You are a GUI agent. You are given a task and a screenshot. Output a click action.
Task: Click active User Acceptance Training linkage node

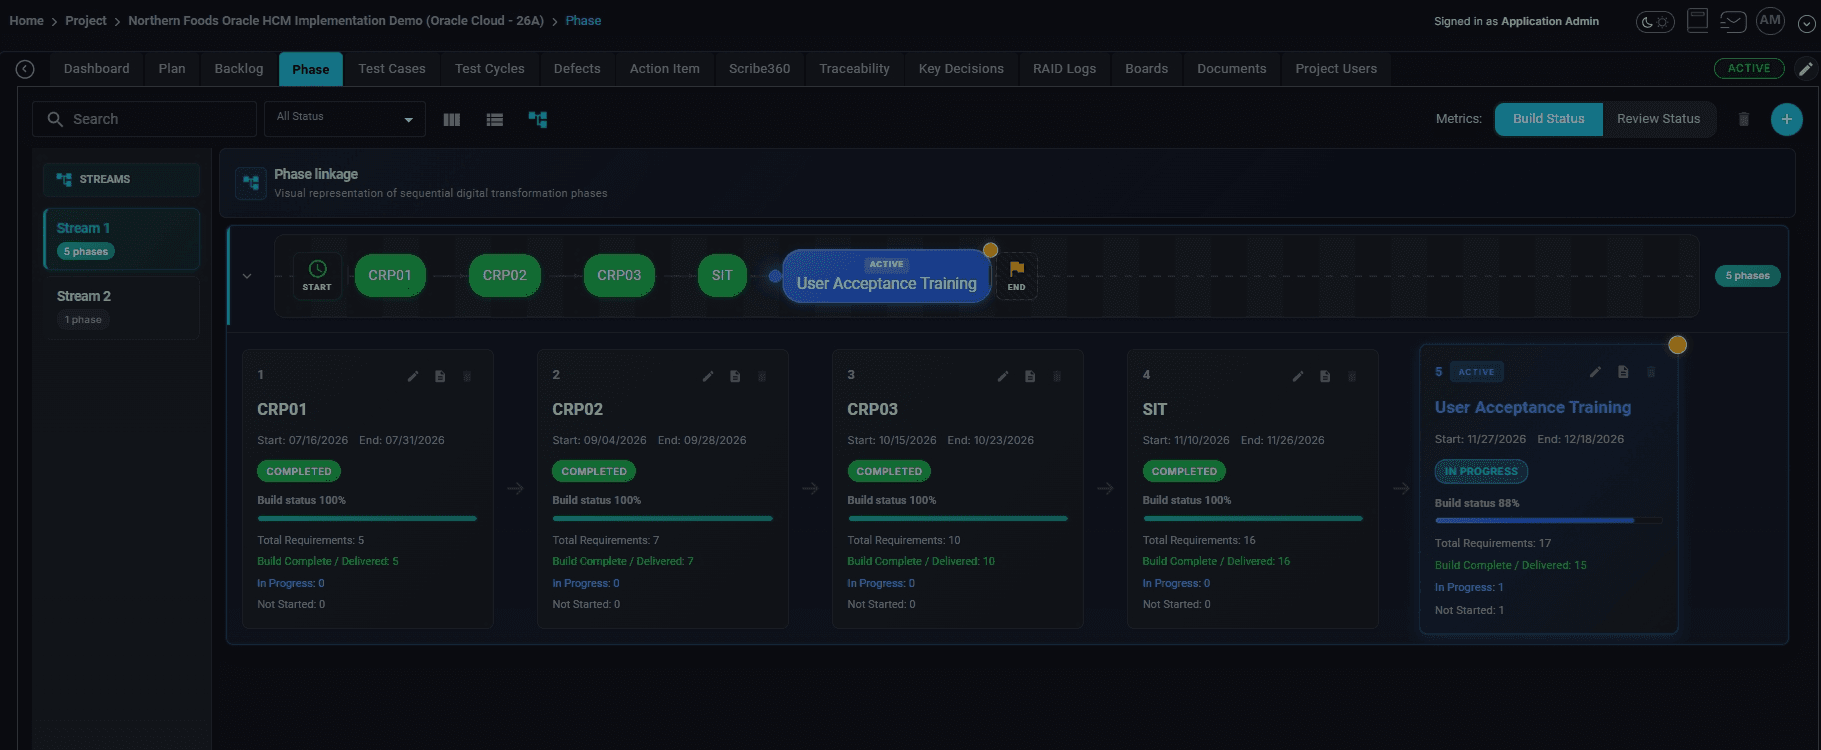[886, 276]
